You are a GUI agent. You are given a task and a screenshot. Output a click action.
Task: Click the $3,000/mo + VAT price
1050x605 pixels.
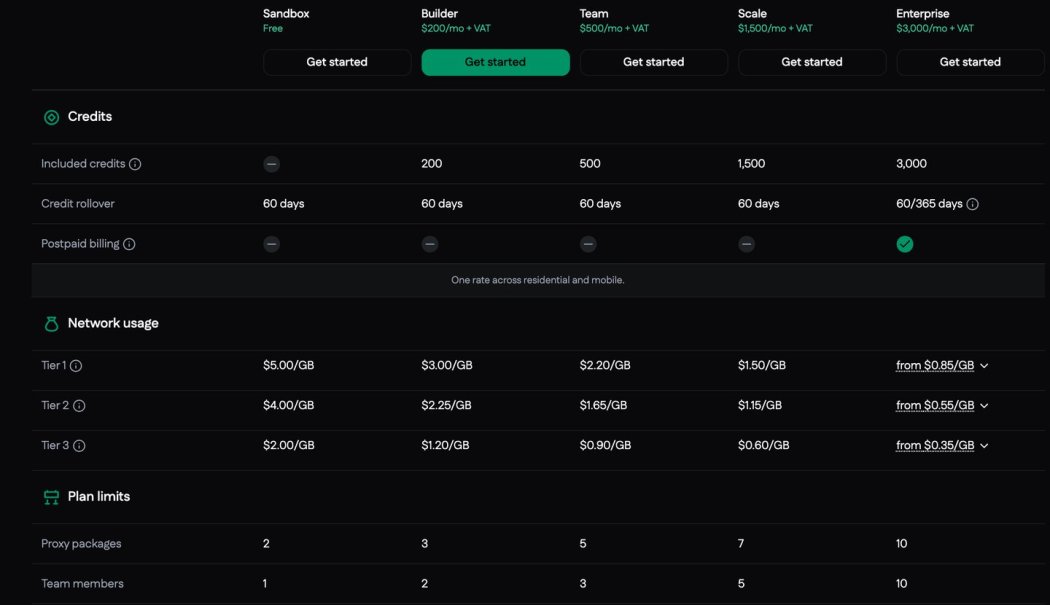935,29
